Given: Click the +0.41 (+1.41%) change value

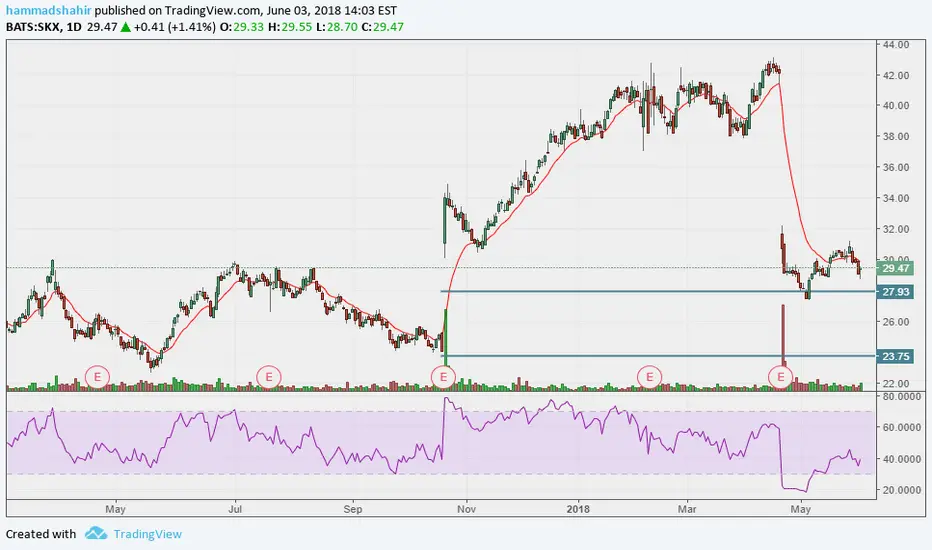Looking at the screenshot, I should 175,27.
